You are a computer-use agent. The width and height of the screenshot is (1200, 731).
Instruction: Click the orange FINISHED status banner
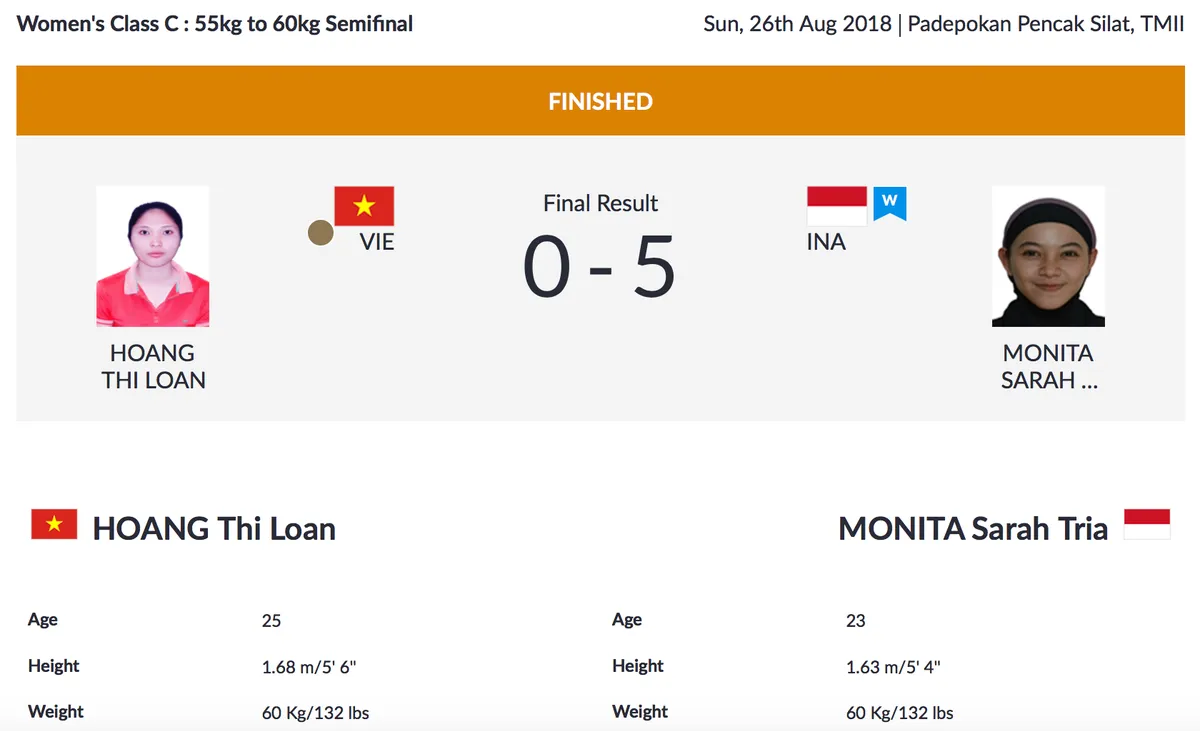[600, 101]
